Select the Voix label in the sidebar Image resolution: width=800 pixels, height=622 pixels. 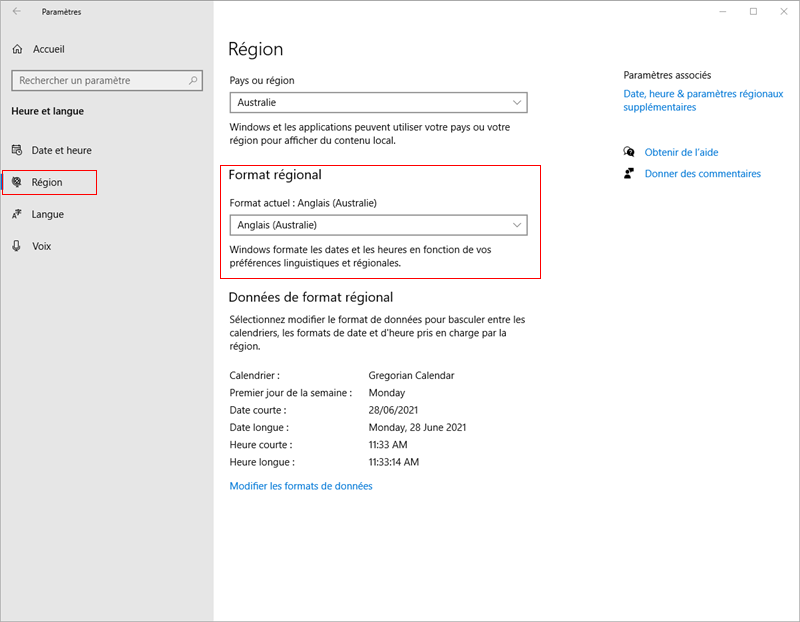[41, 246]
